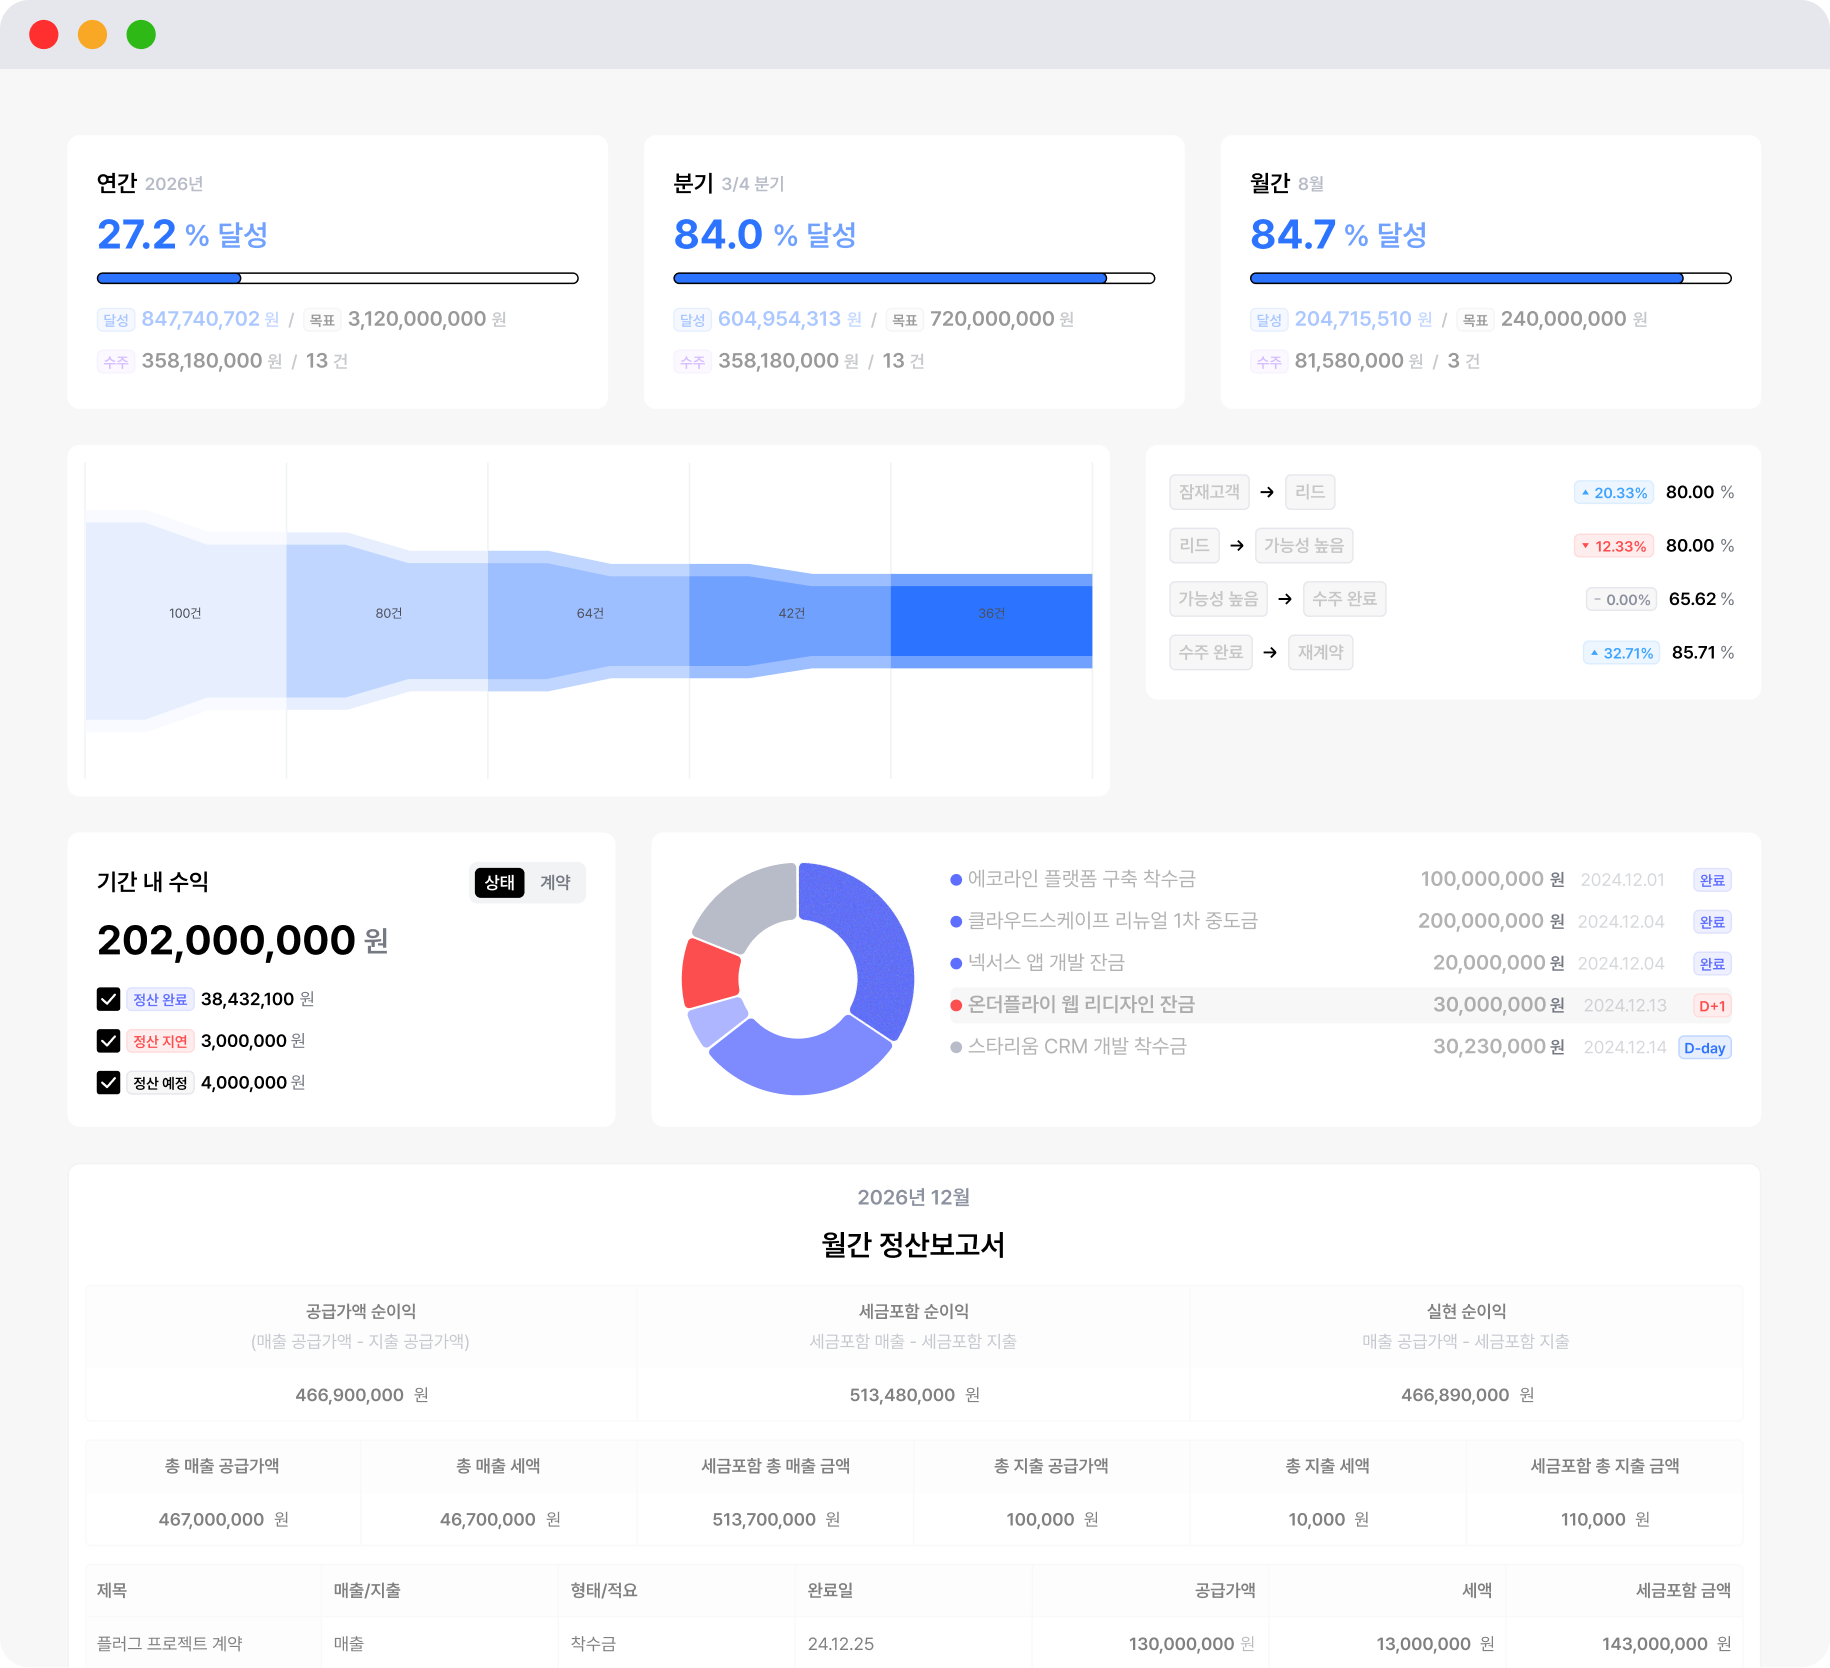Click the 공급가액 column header
The image size is (1830, 1668).
(1224, 1590)
